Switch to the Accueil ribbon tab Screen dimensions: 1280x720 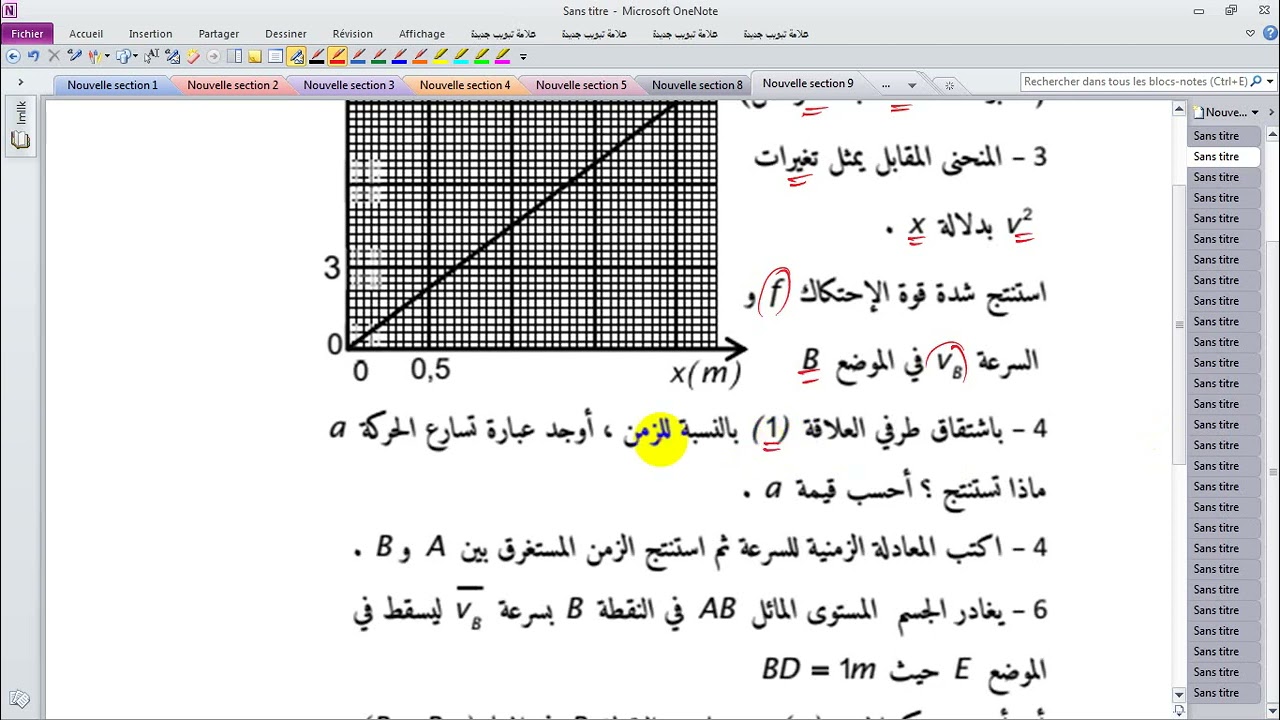pyautogui.click(x=86, y=34)
